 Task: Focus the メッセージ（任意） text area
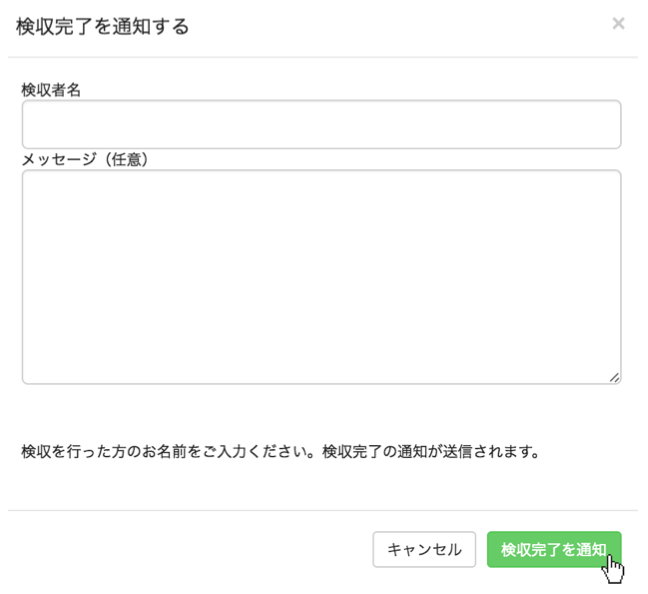pyautogui.click(x=322, y=277)
